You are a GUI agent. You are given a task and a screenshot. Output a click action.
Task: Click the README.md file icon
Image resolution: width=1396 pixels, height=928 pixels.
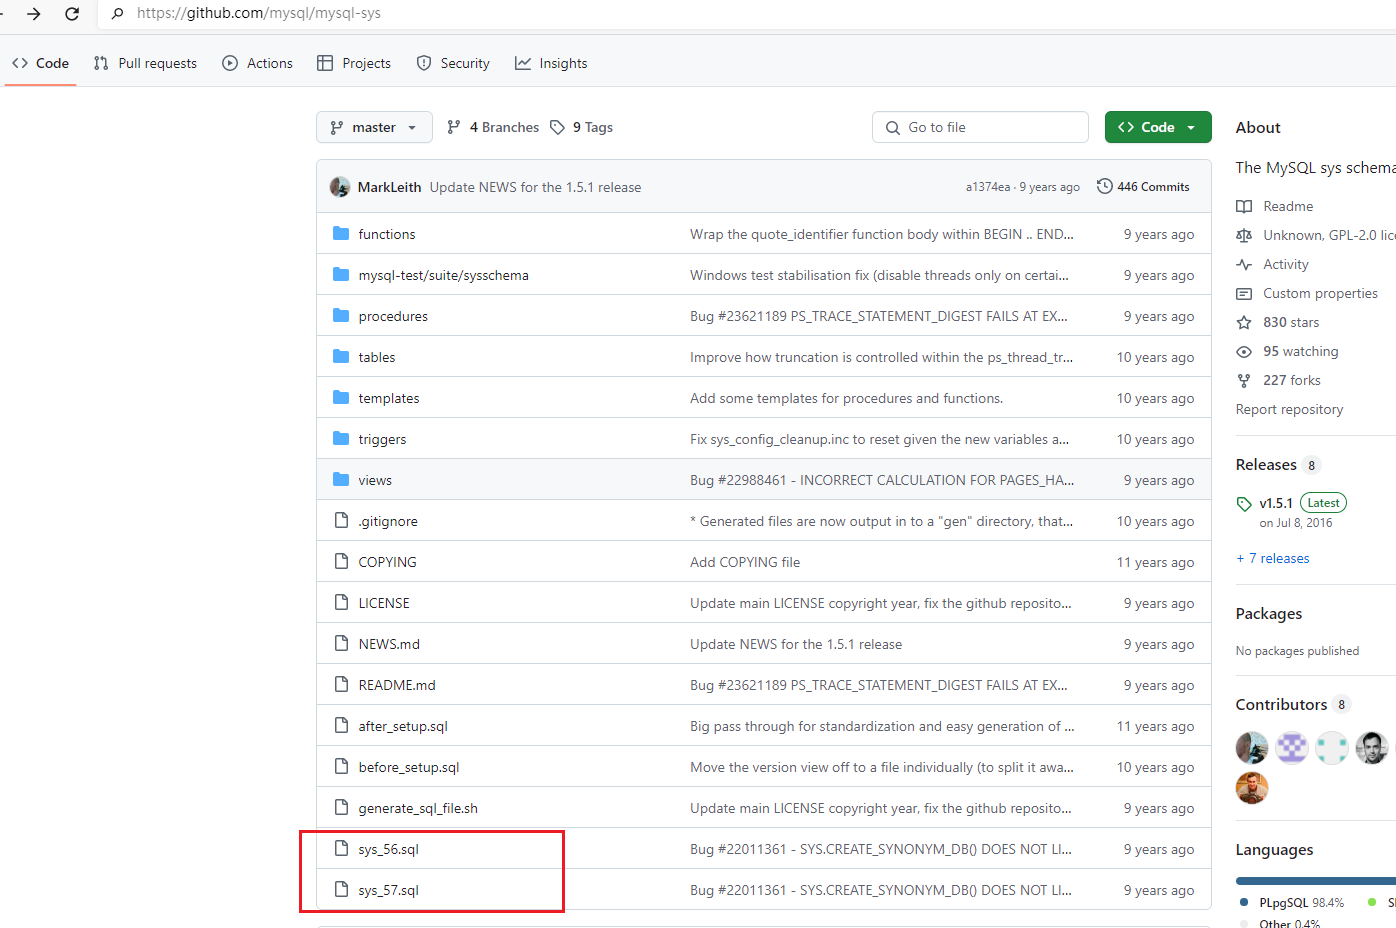tap(341, 685)
